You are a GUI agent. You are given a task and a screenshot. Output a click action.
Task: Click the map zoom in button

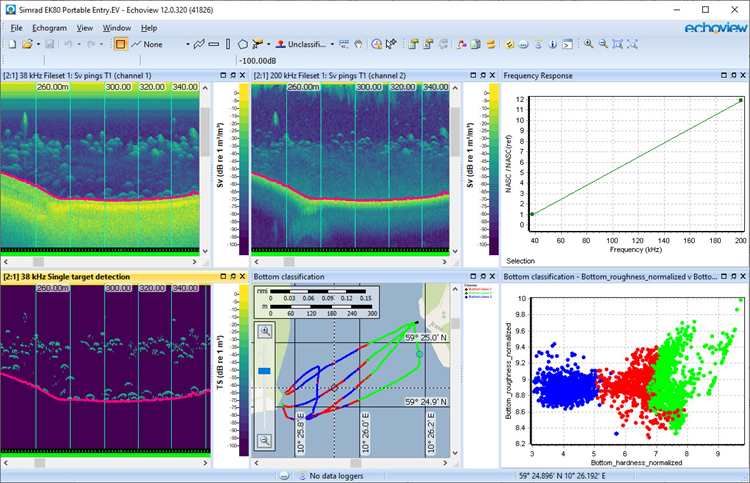pyautogui.click(x=266, y=330)
